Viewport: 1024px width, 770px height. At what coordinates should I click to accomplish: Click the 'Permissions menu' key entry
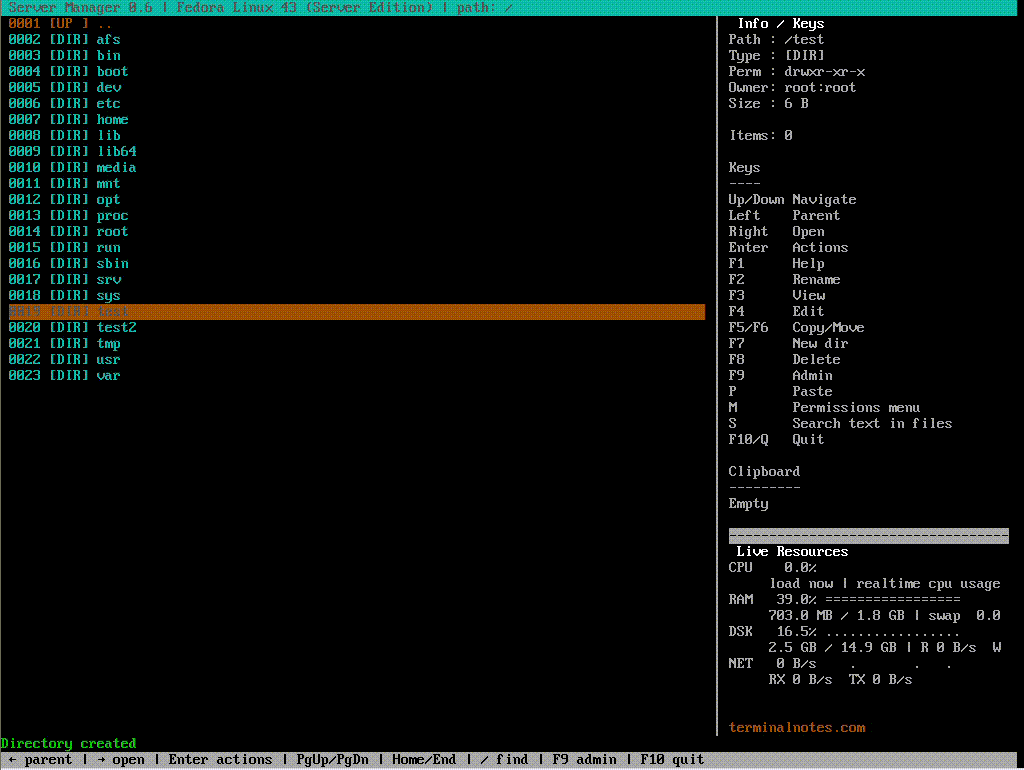(855, 407)
